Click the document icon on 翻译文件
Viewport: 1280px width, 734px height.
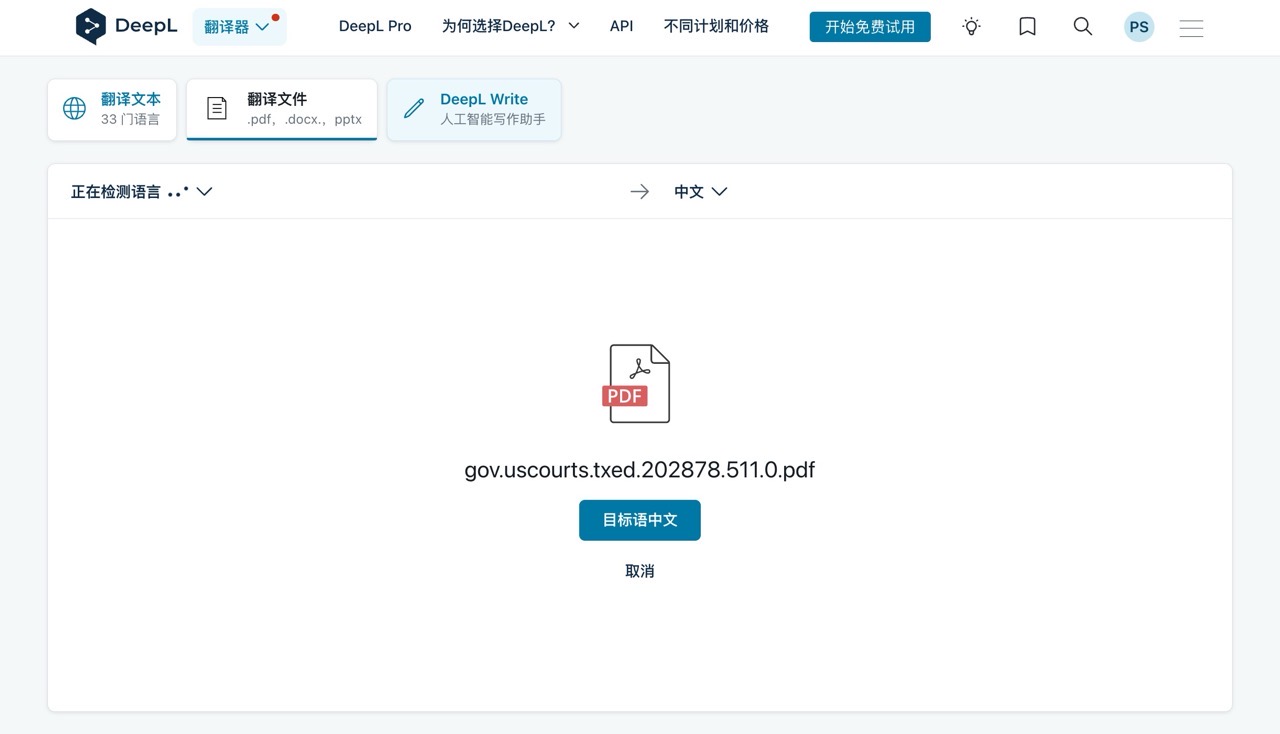coord(217,109)
